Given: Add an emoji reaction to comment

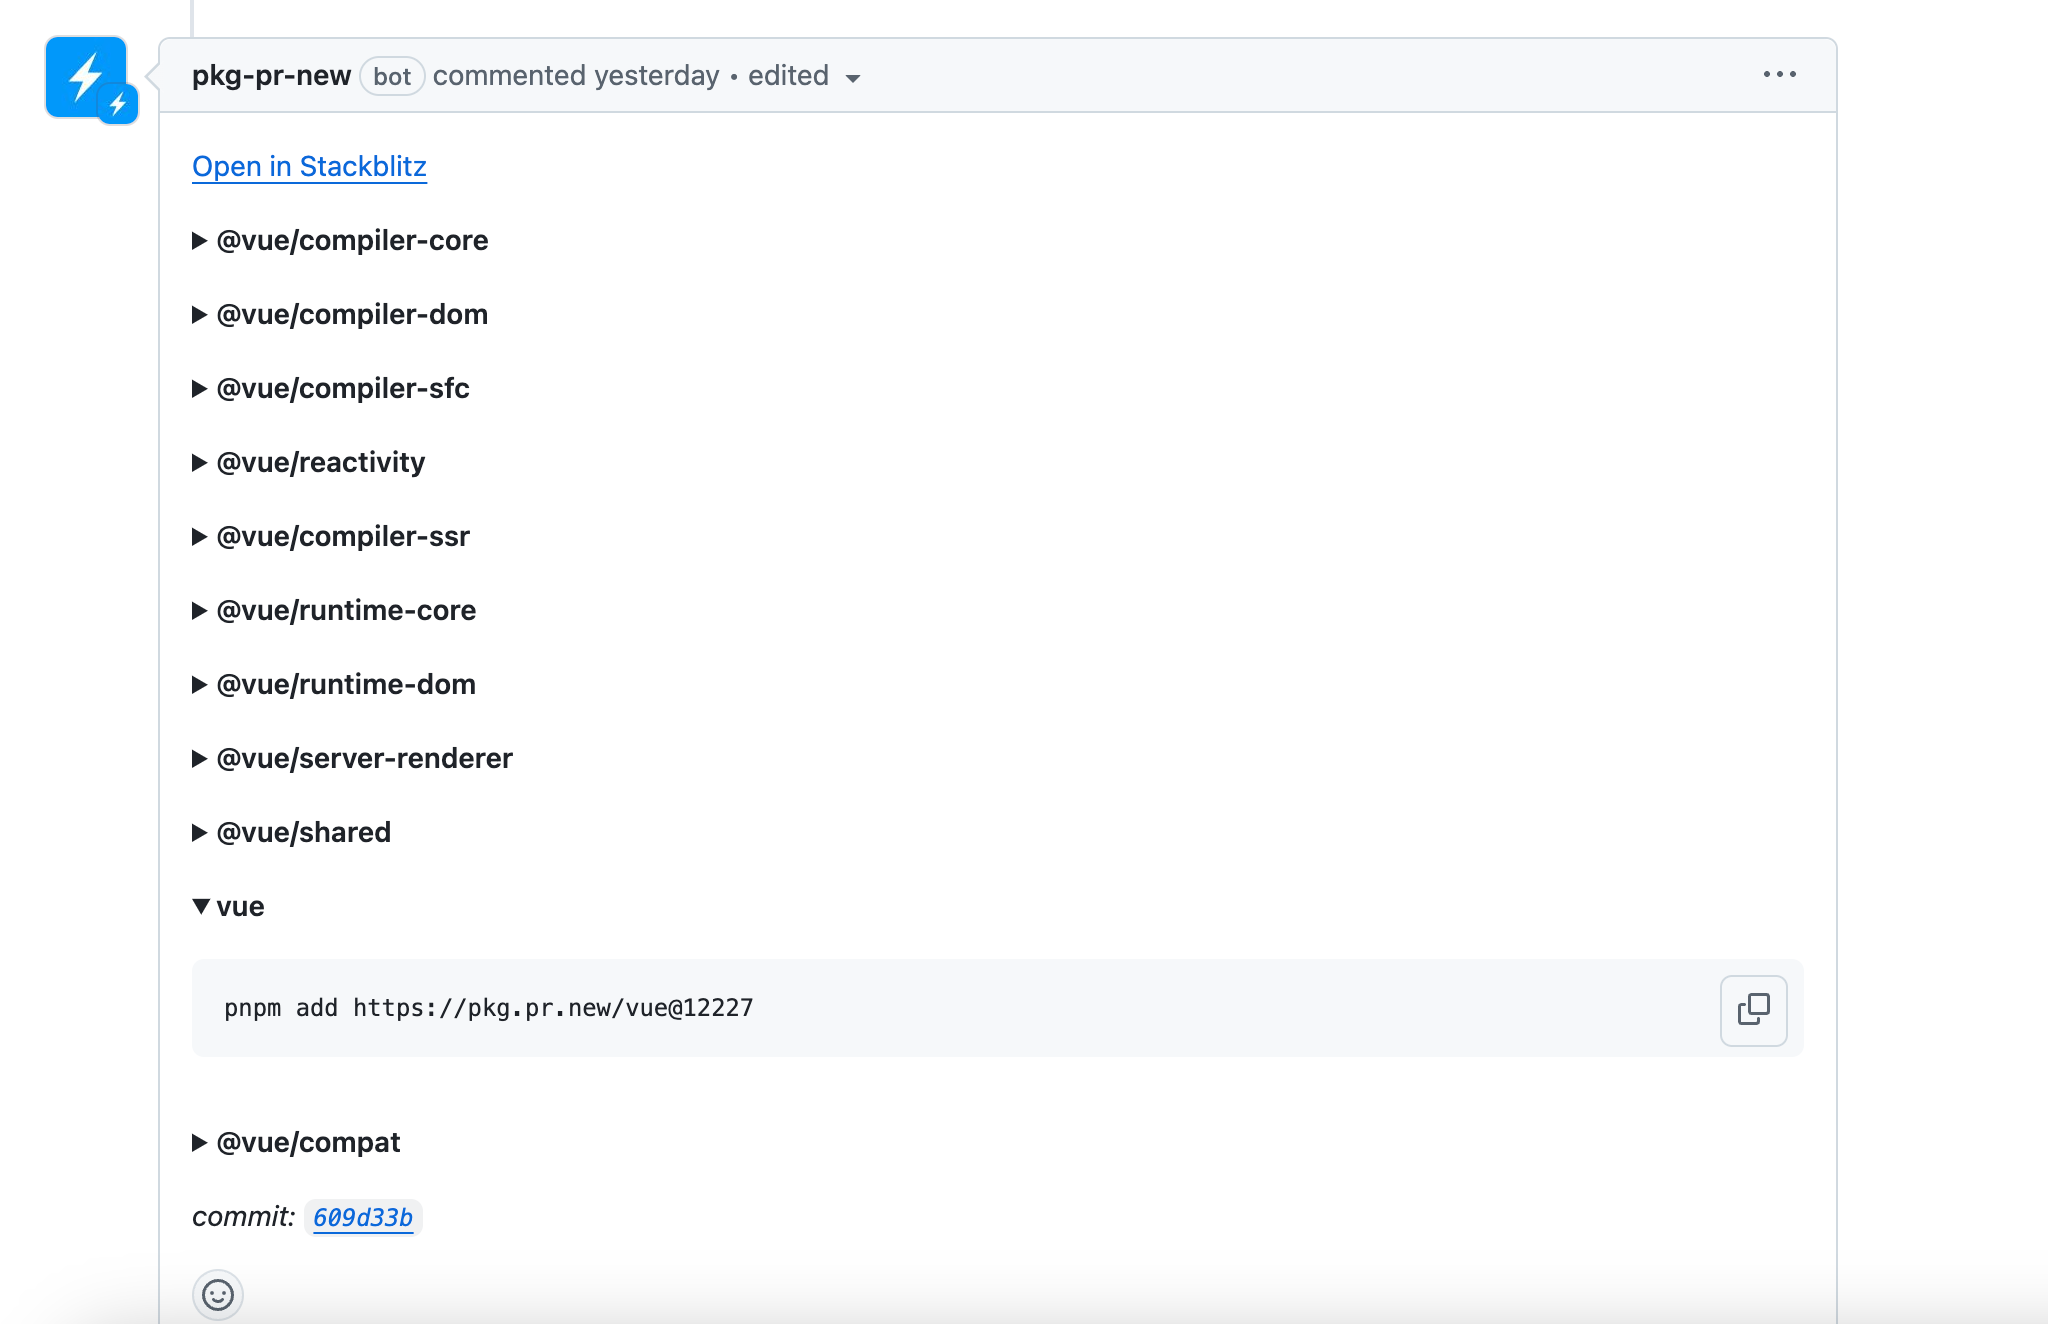Looking at the screenshot, I should [x=217, y=1295].
